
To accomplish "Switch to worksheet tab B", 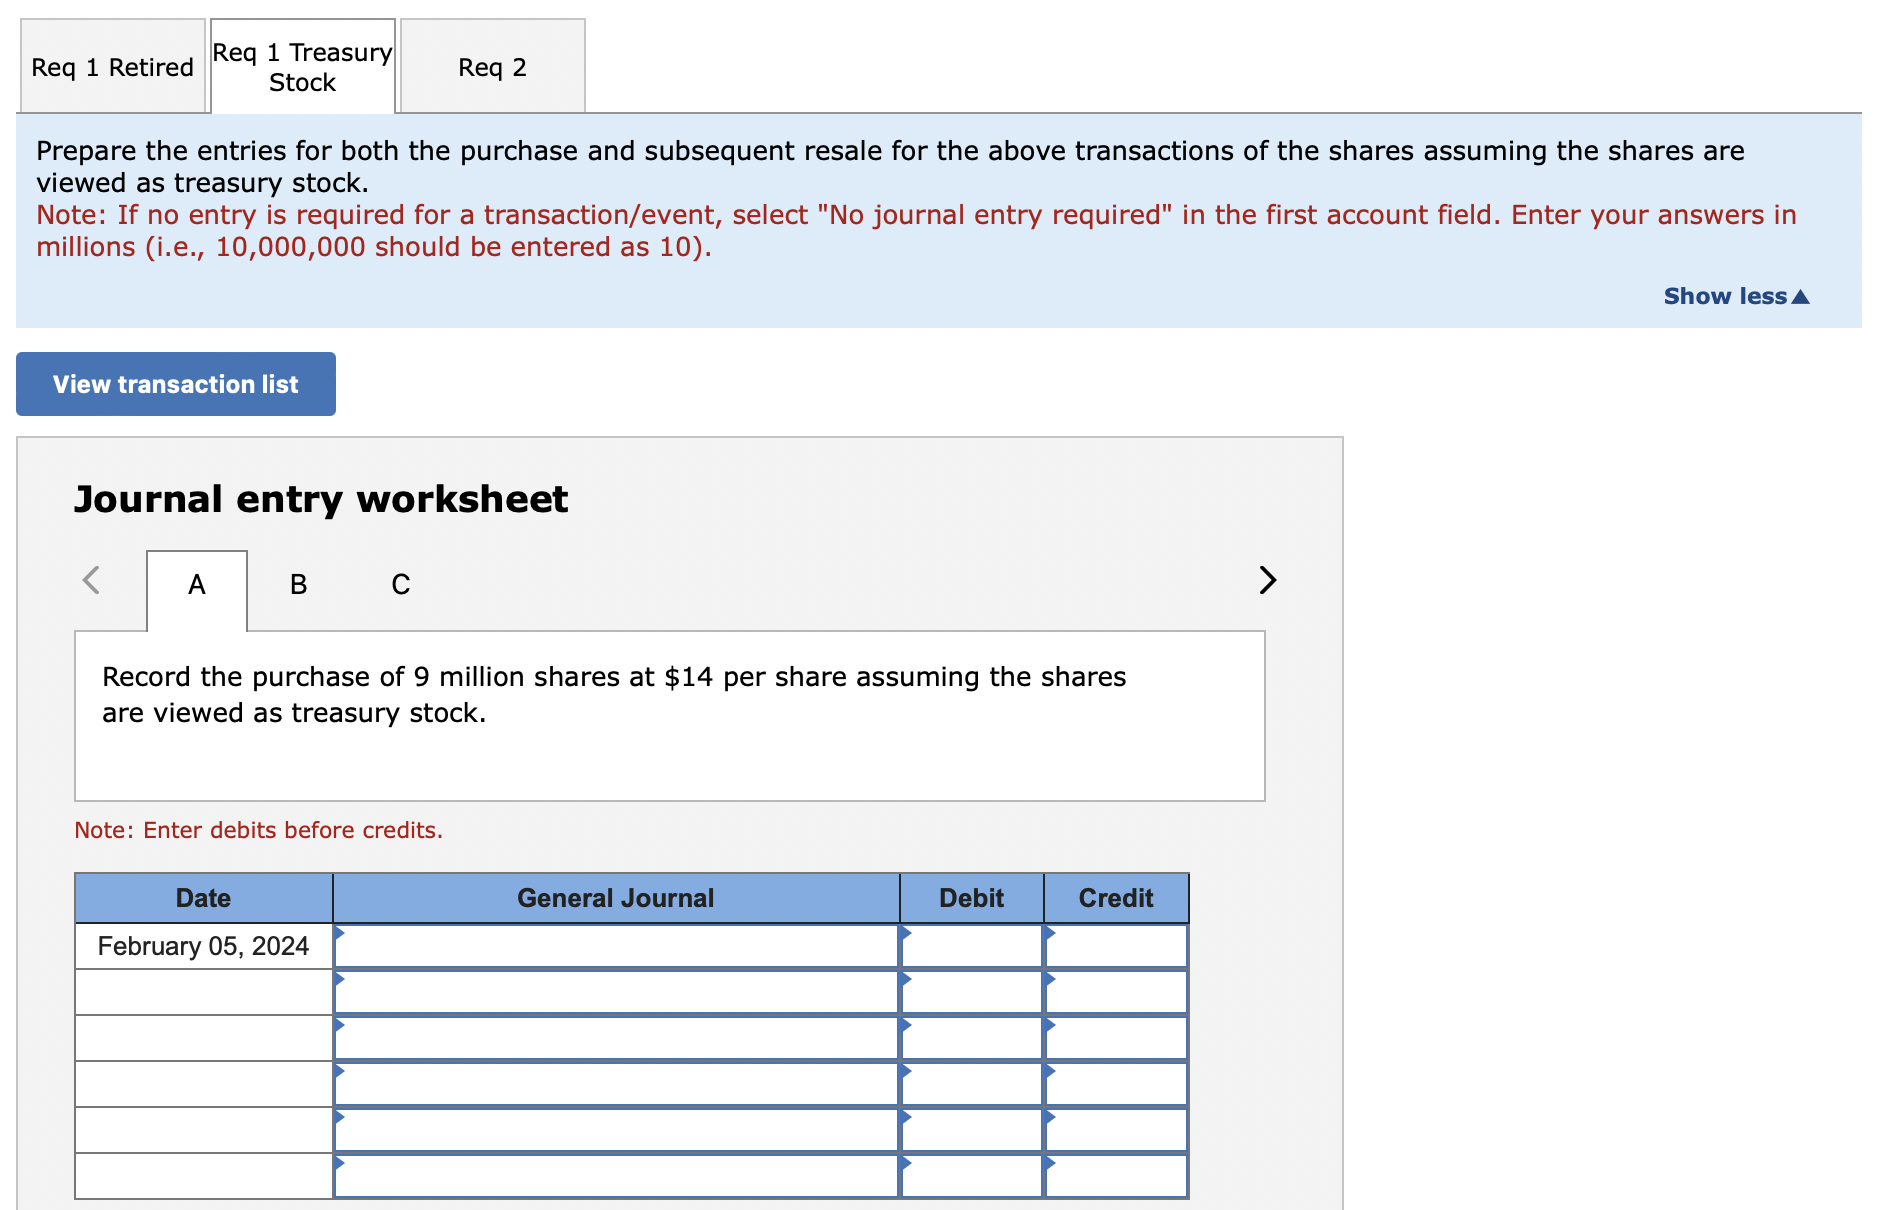I will 298,584.
